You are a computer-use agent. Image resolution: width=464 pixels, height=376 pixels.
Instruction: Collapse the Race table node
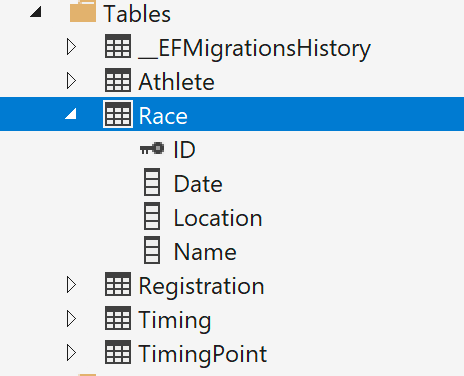coord(71,114)
